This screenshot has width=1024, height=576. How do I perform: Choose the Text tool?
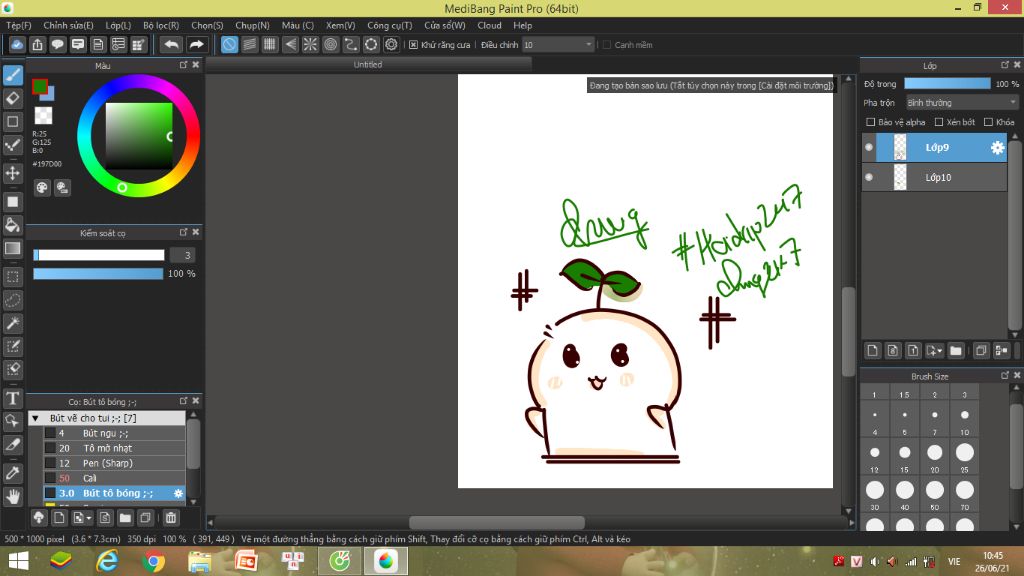click(x=13, y=398)
